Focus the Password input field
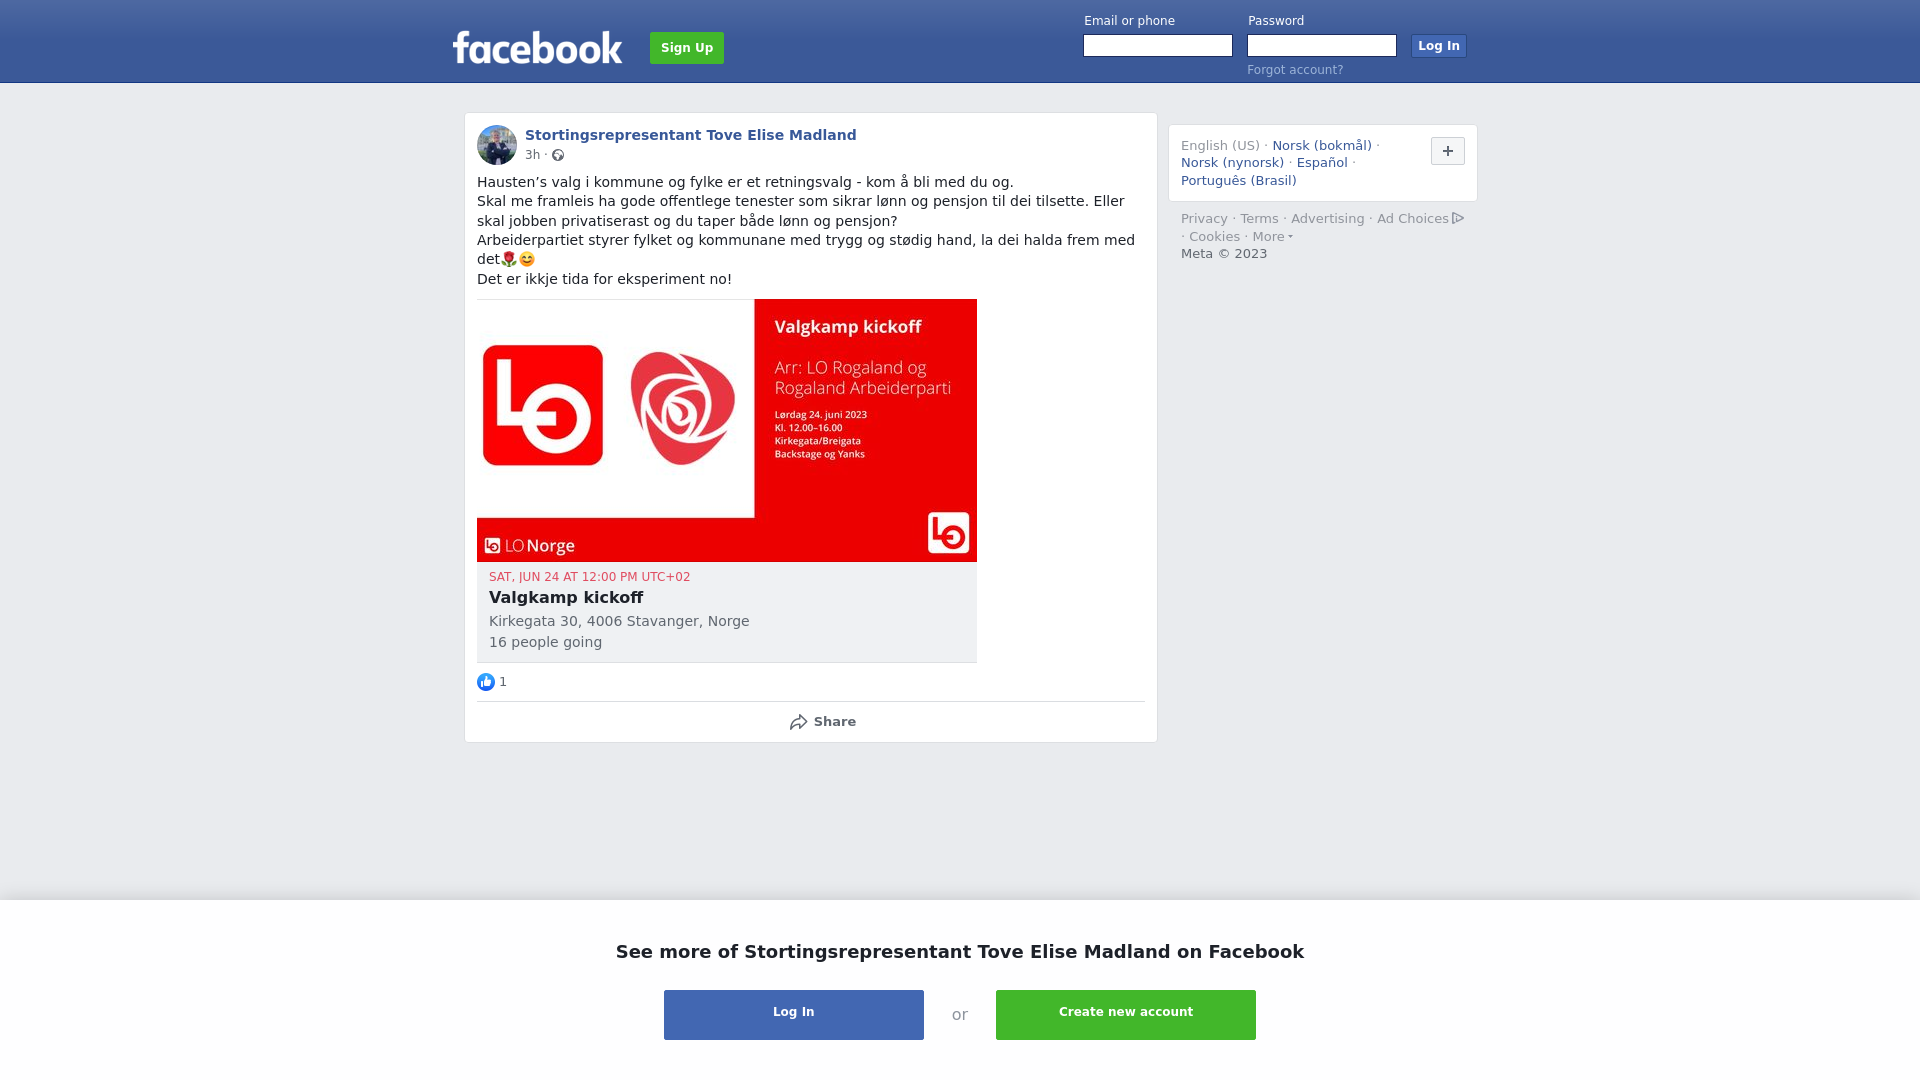The image size is (1920, 1080). click(1322, 46)
